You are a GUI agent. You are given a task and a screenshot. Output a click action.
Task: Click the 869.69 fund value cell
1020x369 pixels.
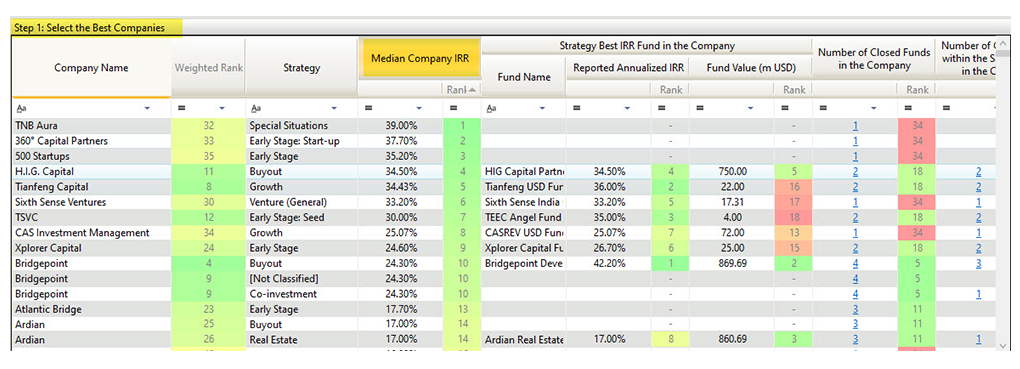pos(731,264)
